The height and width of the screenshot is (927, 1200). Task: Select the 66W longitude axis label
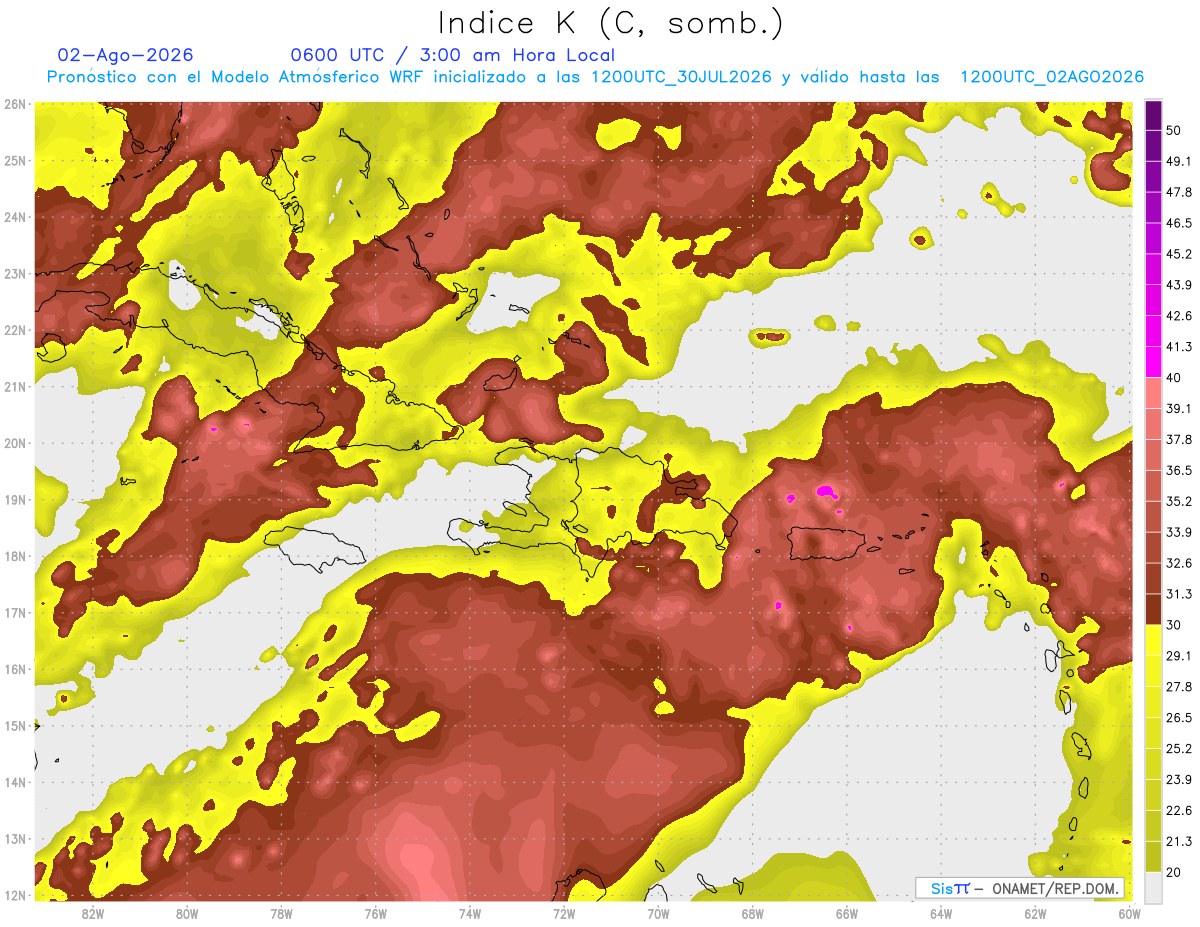tap(847, 914)
